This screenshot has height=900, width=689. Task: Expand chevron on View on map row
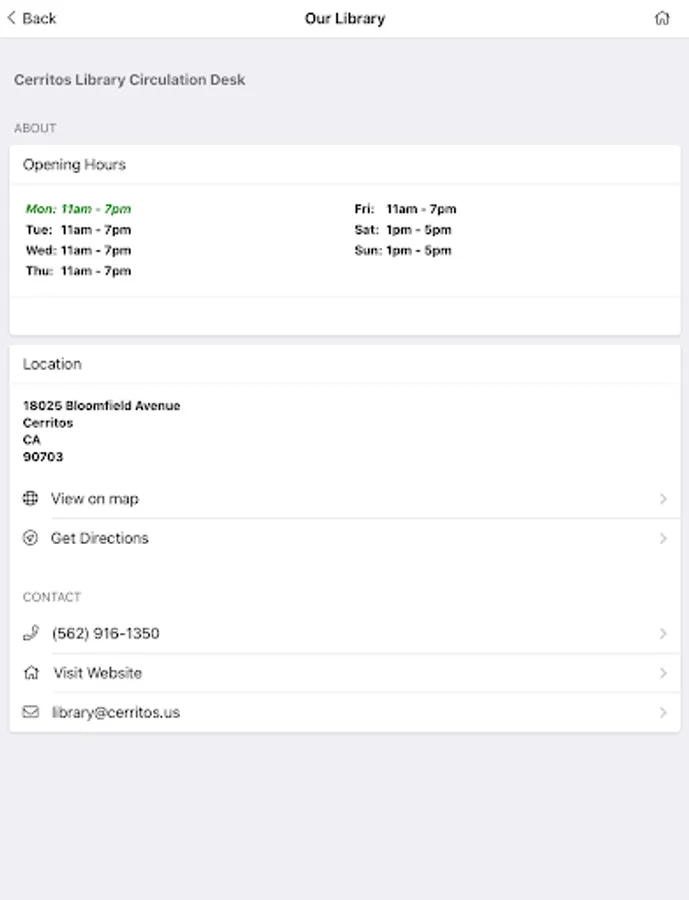(663, 499)
